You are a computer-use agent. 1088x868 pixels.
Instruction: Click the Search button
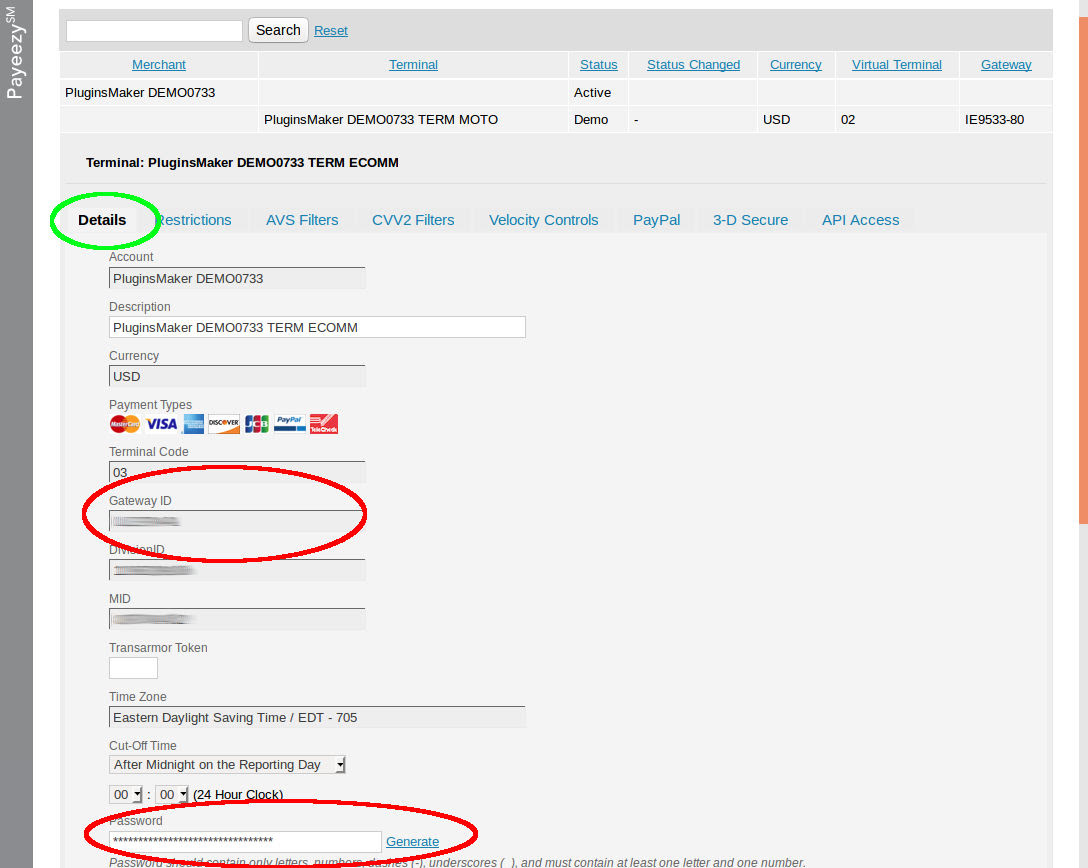[278, 30]
